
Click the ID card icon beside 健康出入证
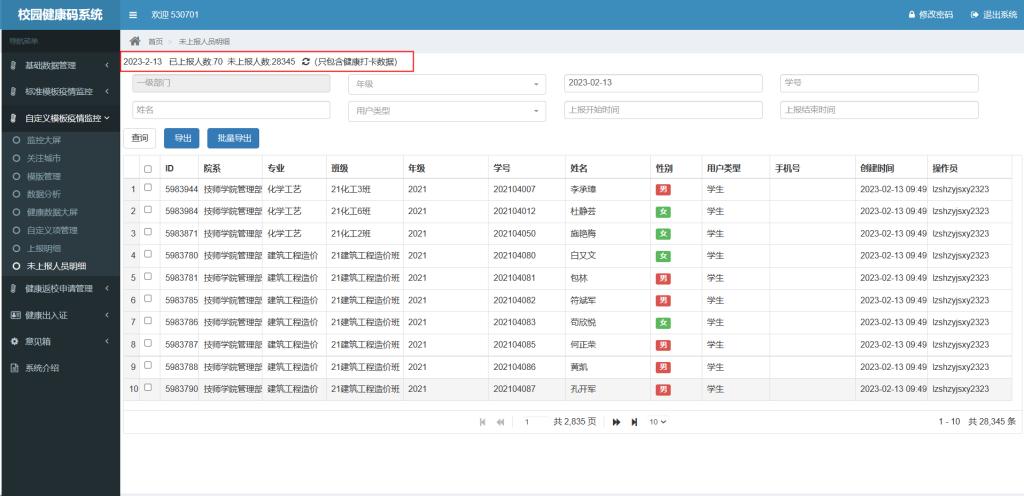pos(15,315)
